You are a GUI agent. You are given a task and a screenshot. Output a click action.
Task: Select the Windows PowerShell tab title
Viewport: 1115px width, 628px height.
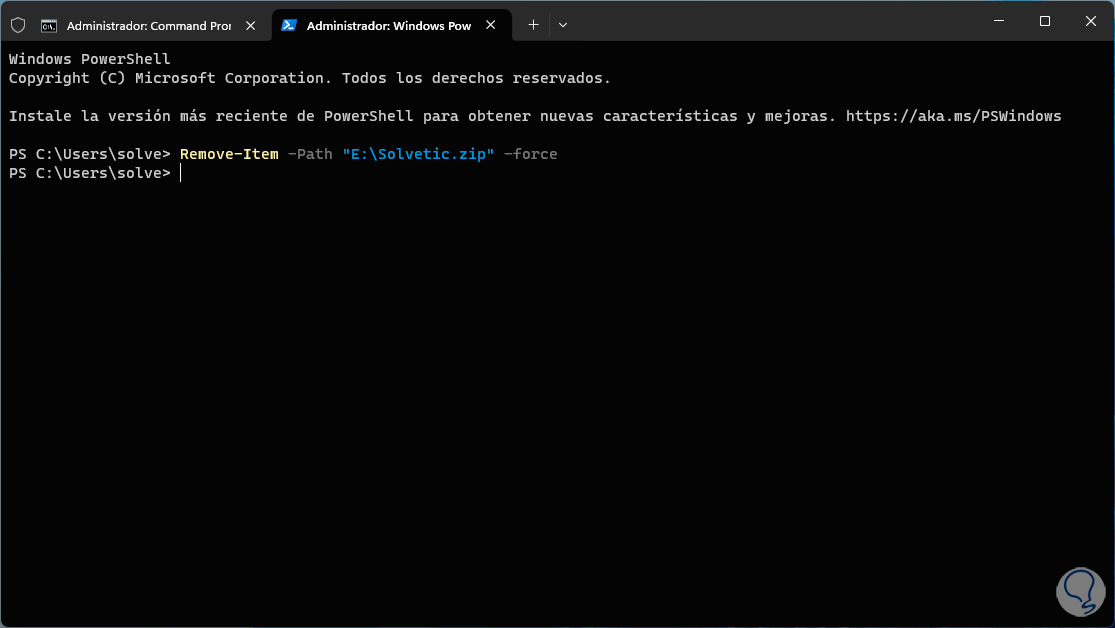[x=388, y=26]
